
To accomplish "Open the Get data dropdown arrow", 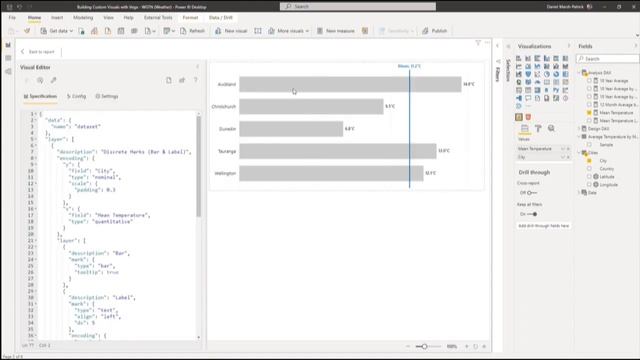I will pos(71,31).
